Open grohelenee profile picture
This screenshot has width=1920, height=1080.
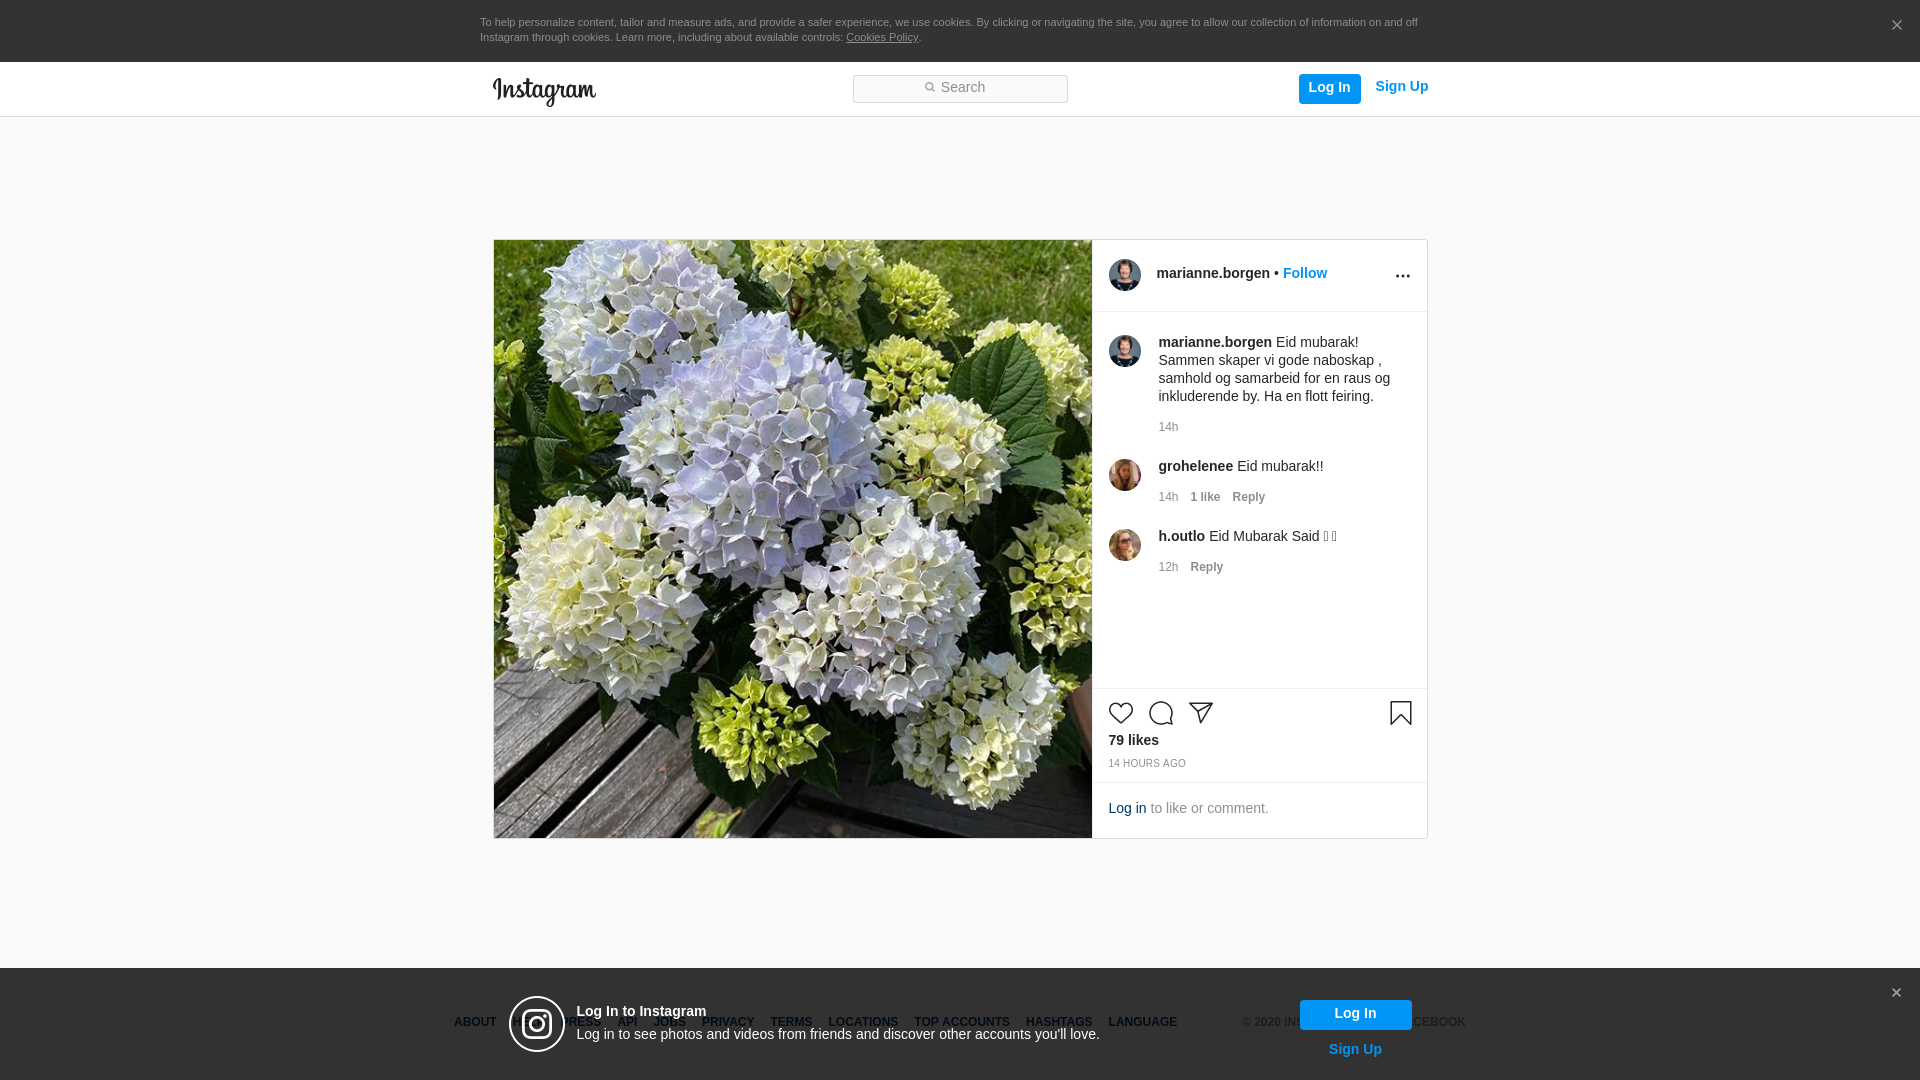point(1125,475)
